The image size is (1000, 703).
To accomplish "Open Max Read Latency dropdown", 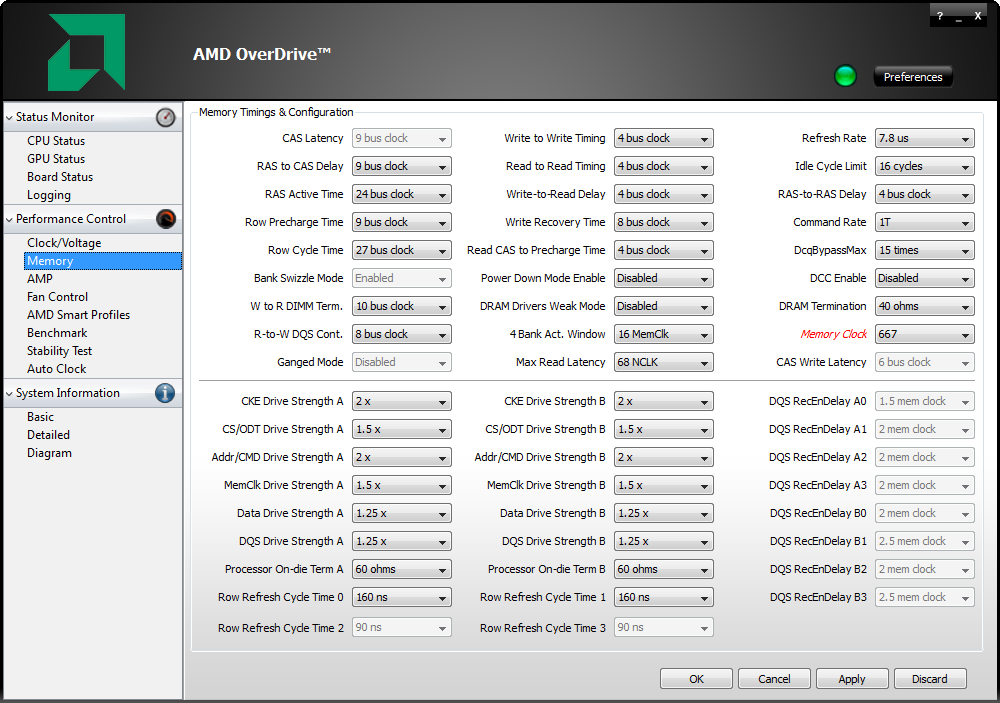I will (x=664, y=362).
